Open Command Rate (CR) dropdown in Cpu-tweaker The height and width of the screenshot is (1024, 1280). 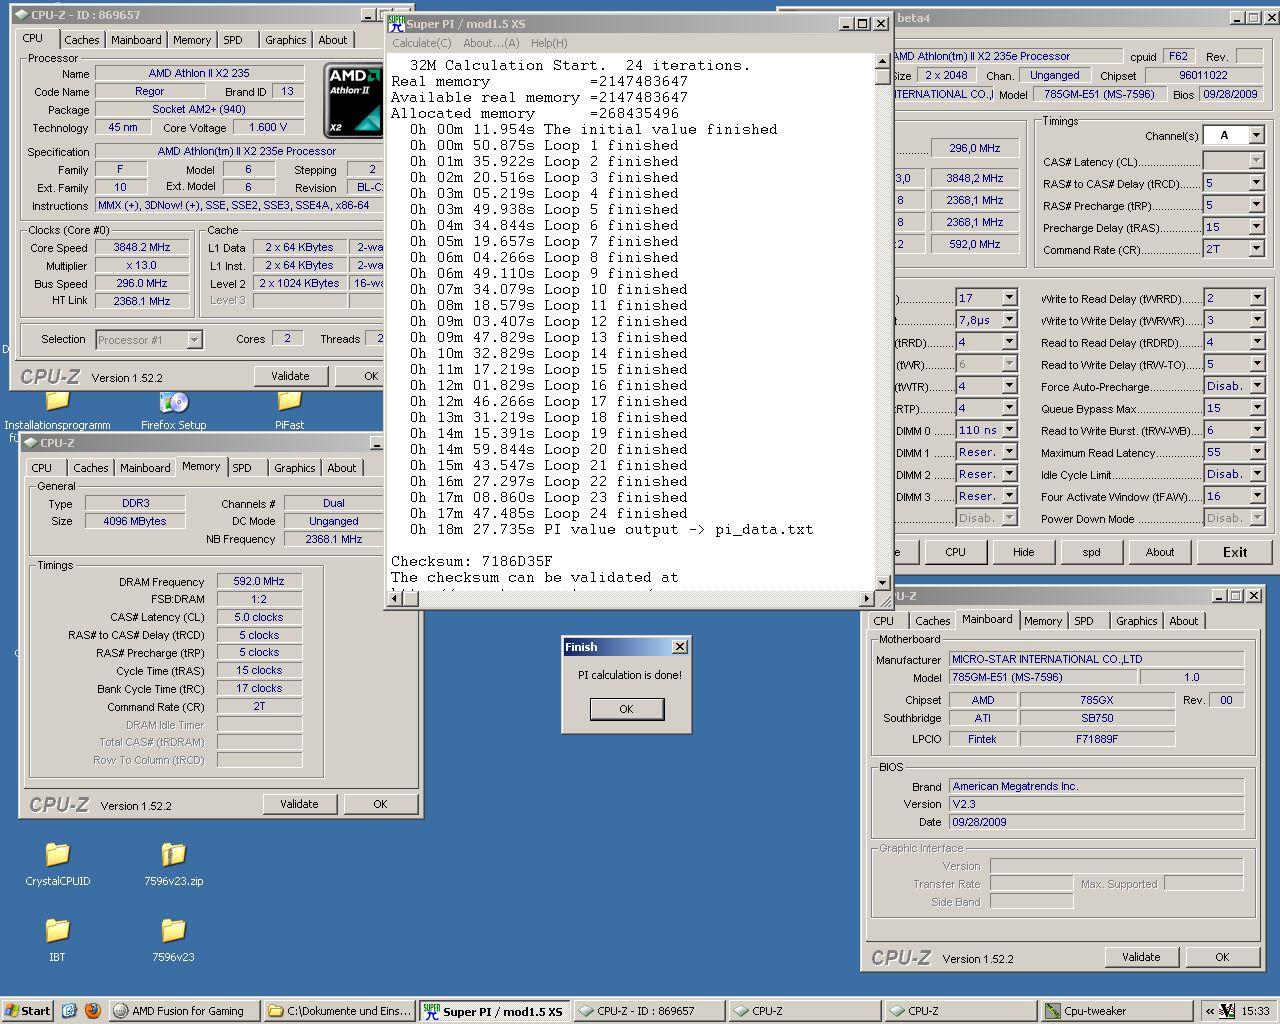coord(1257,249)
